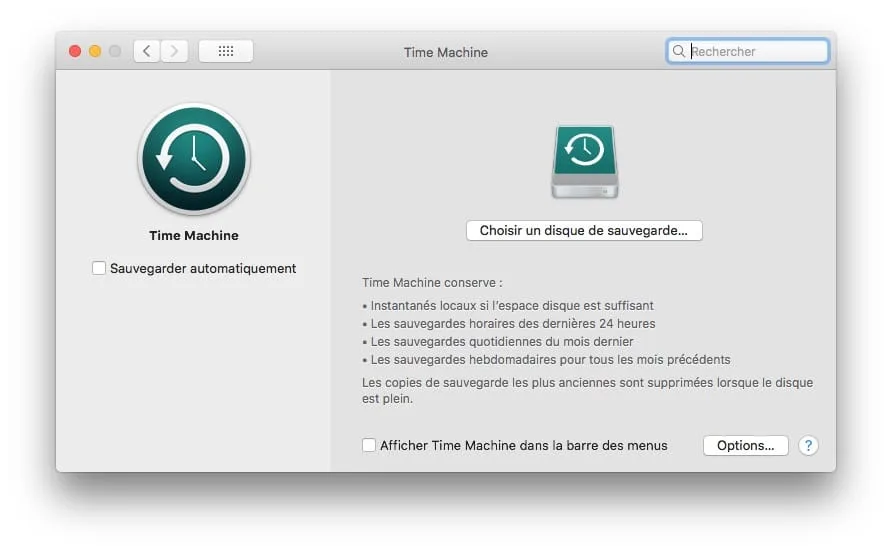The width and height of the screenshot is (892, 552).
Task: Click 'Time Machine conserve :' heading text
Action: pyautogui.click(x=432, y=283)
